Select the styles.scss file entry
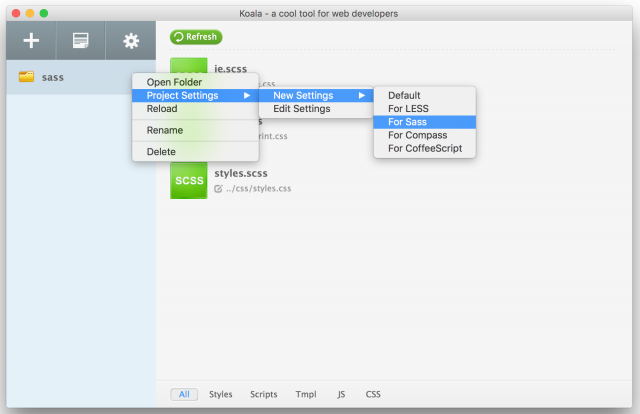 [241, 173]
